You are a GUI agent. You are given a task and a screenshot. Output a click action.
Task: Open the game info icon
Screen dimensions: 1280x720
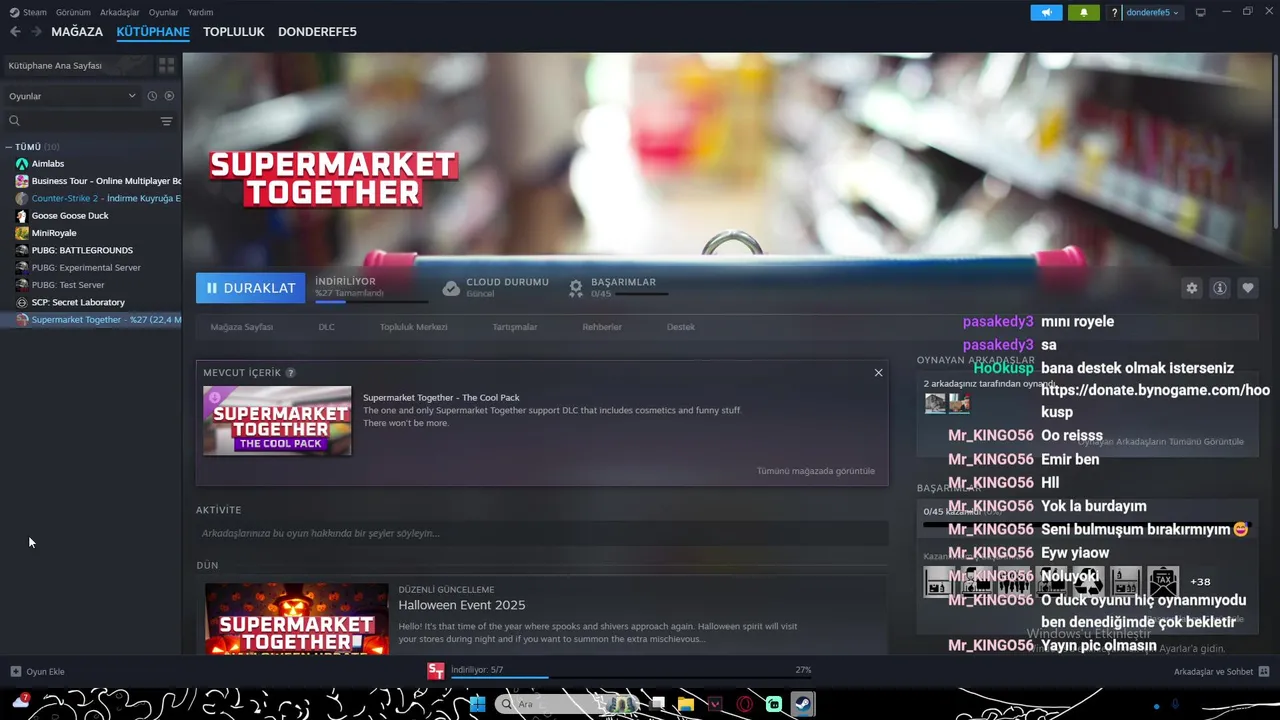pyautogui.click(x=1219, y=288)
